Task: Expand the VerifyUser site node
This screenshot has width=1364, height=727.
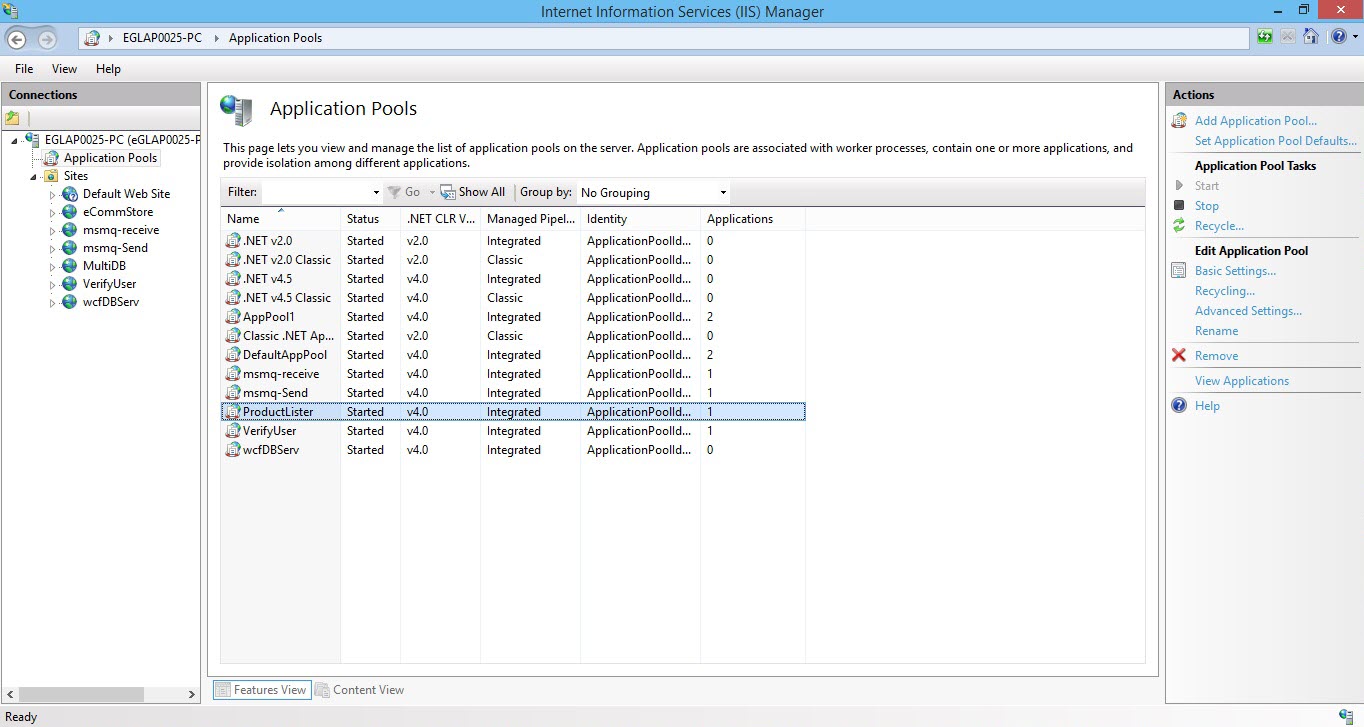Action: pyautogui.click(x=53, y=285)
